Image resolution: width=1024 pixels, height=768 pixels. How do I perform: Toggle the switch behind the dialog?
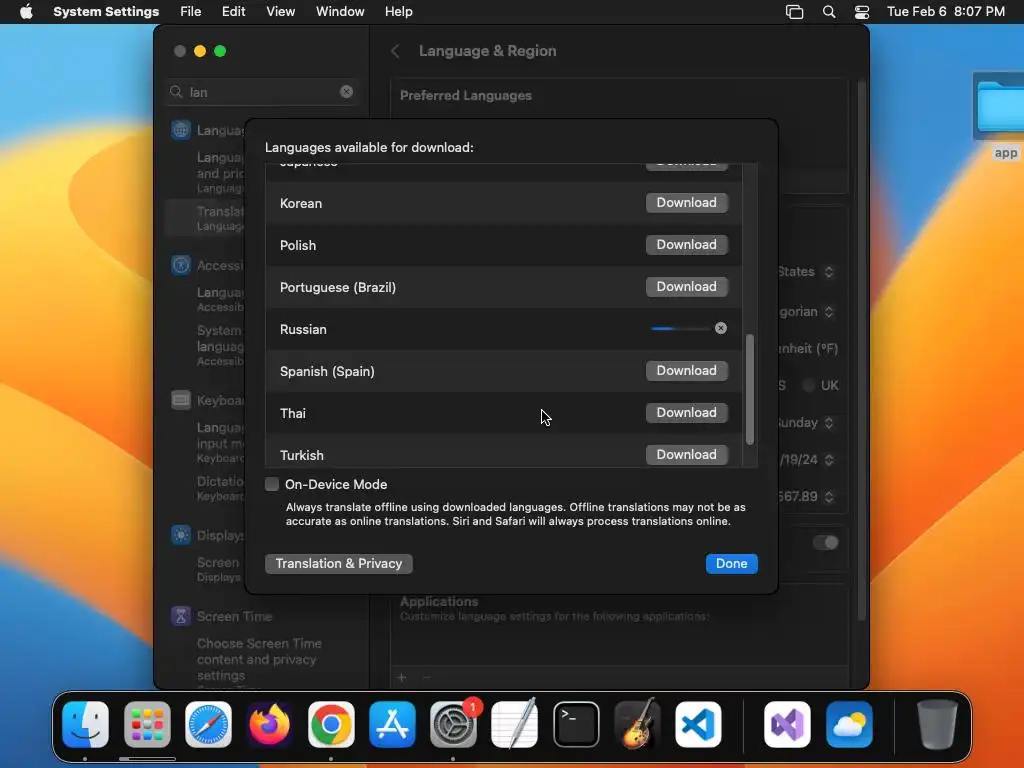click(825, 542)
